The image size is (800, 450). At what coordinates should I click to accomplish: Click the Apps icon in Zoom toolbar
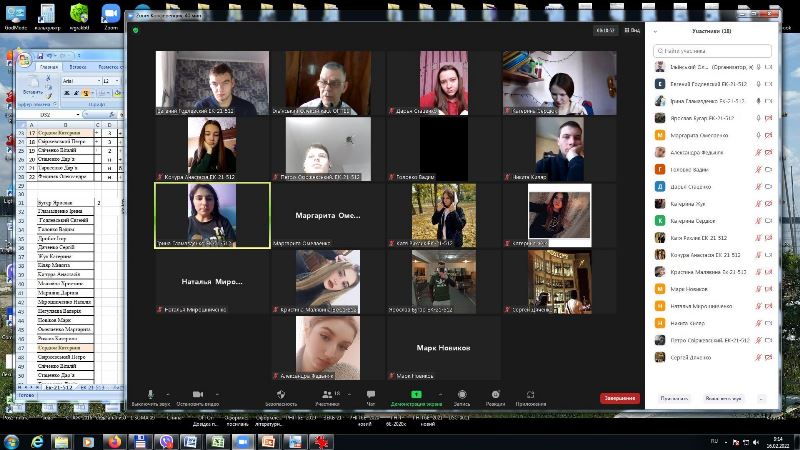click(x=530, y=394)
